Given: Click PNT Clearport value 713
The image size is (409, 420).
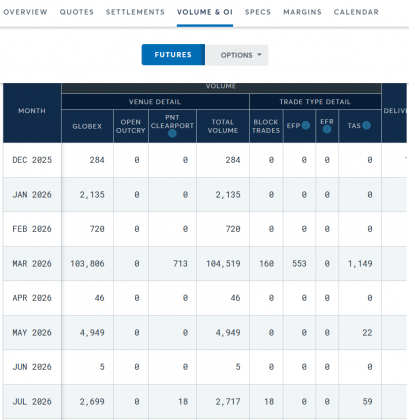Looking at the screenshot, I should pyautogui.click(x=180, y=264).
